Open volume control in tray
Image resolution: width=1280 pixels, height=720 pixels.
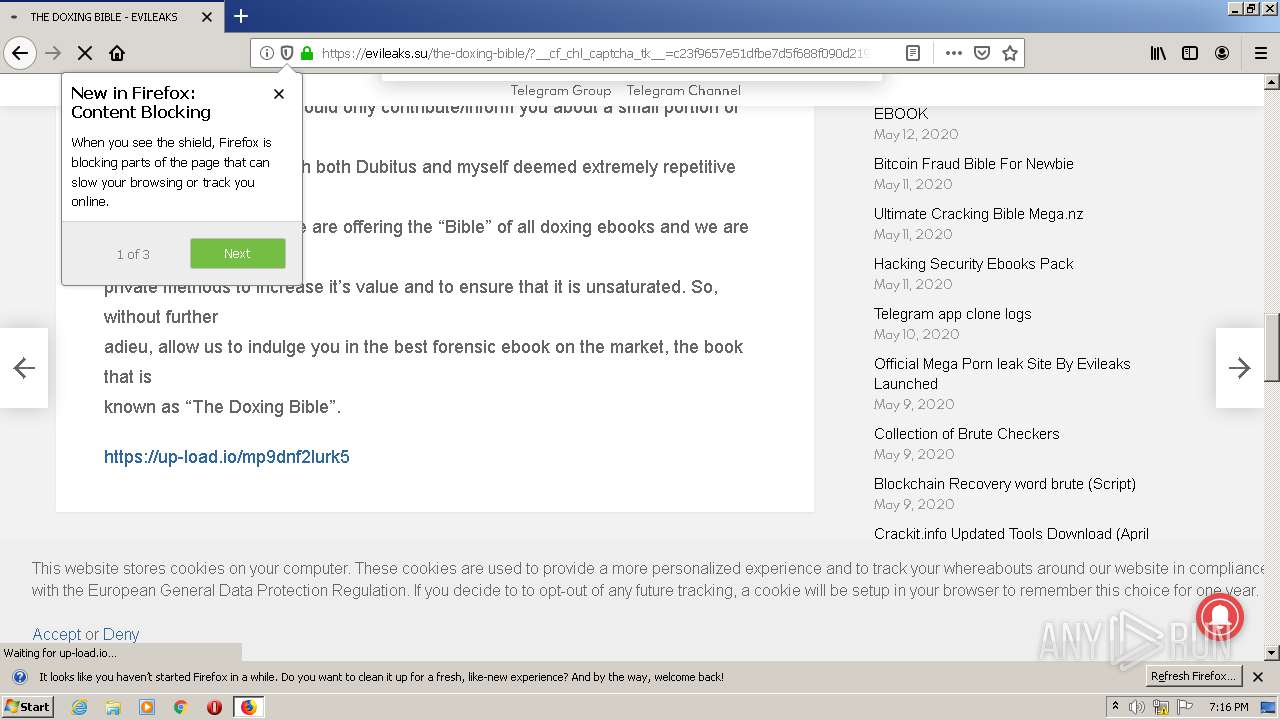(1137, 707)
